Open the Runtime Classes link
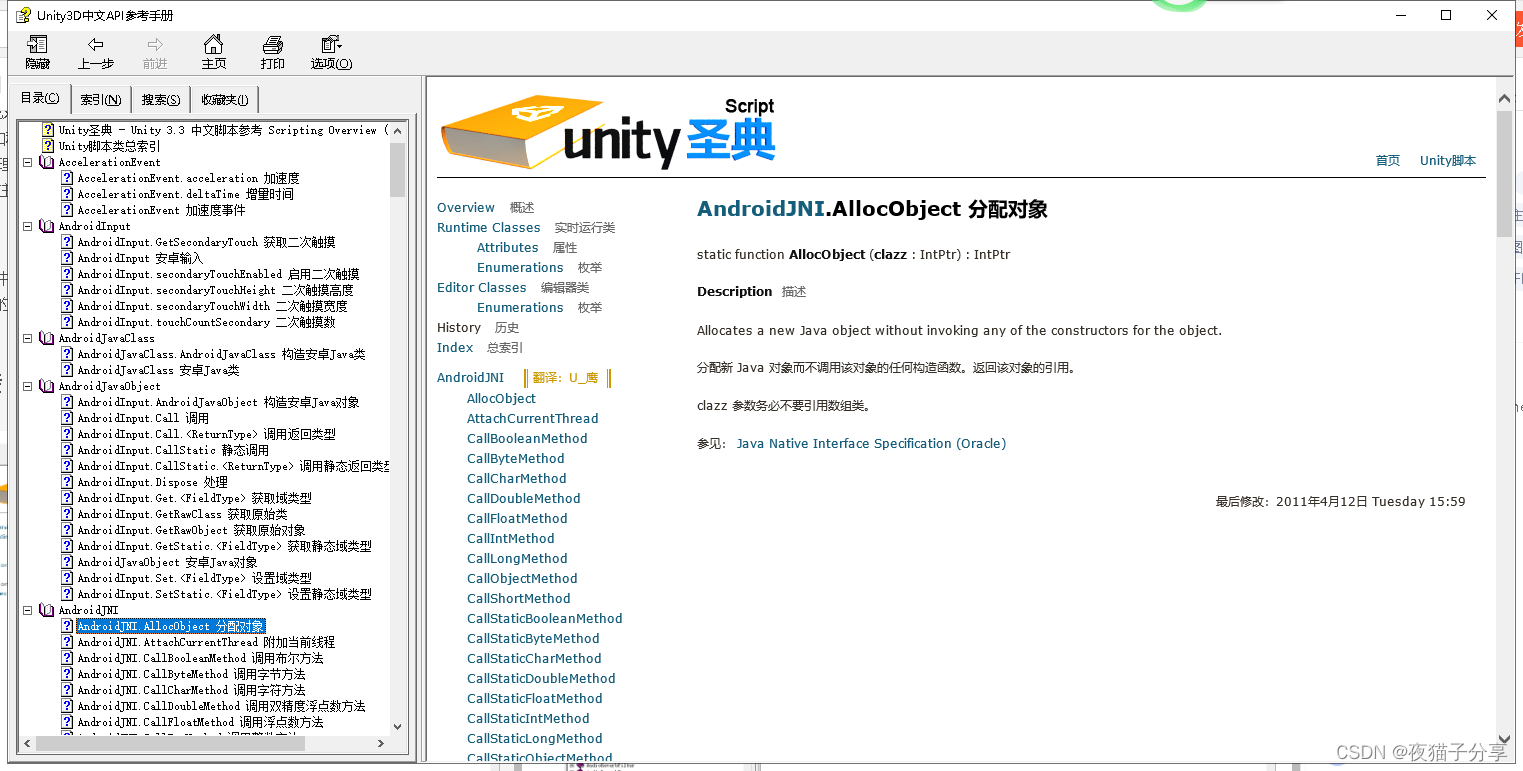Image resolution: width=1523 pixels, height=771 pixels. (x=488, y=227)
